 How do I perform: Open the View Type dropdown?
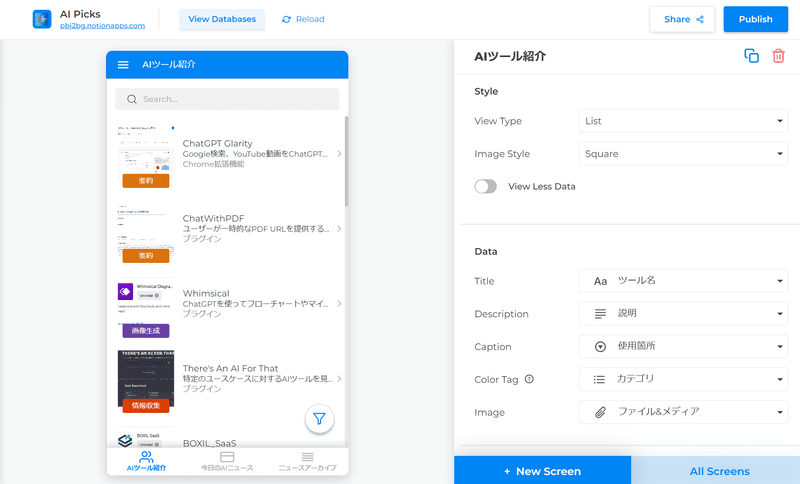(683, 121)
